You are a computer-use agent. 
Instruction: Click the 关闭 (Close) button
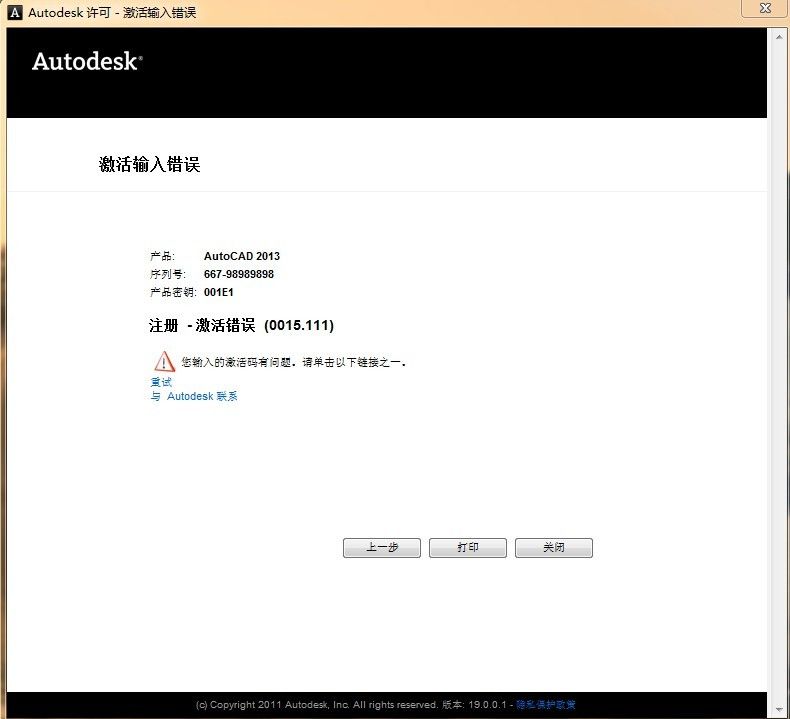(x=554, y=548)
